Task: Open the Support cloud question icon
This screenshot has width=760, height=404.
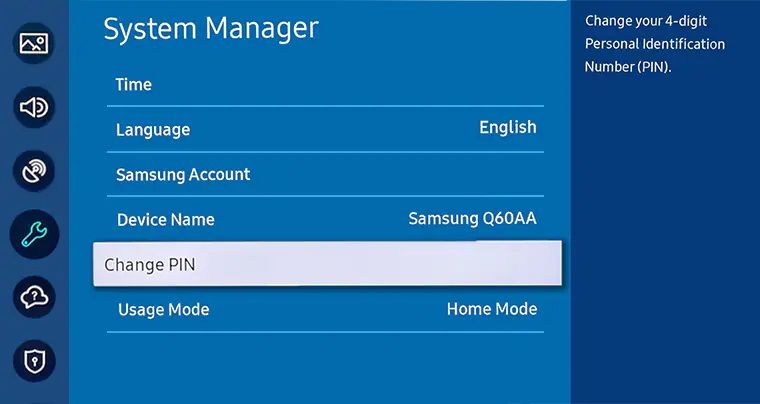Action: click(34, 297)
